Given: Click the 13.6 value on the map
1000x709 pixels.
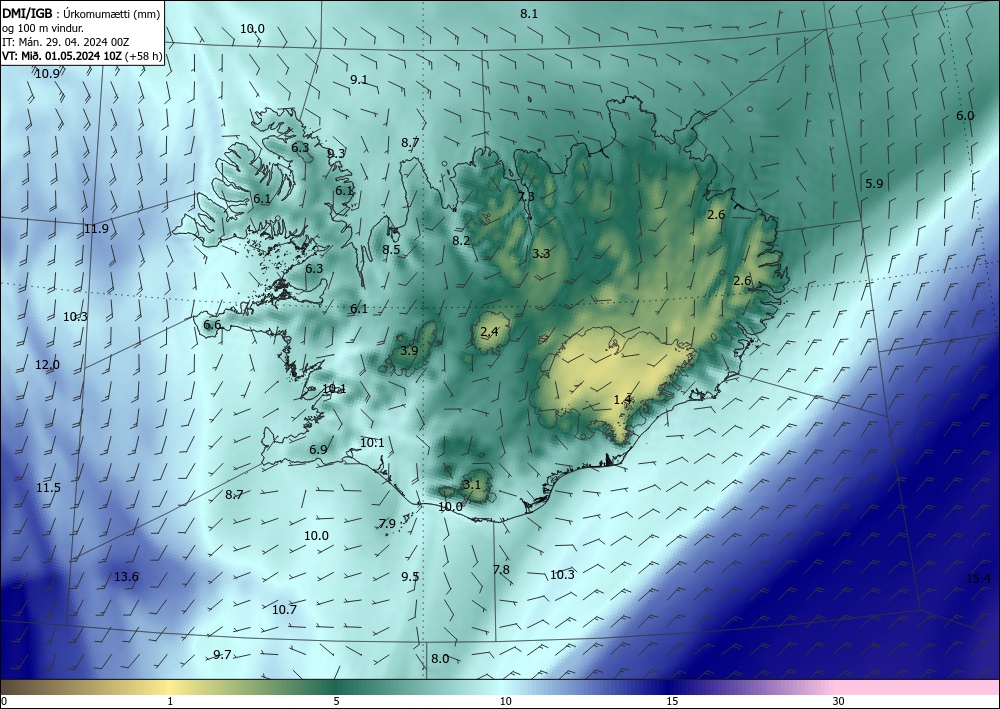Looking at the screenshot, I should click(126, 577).
